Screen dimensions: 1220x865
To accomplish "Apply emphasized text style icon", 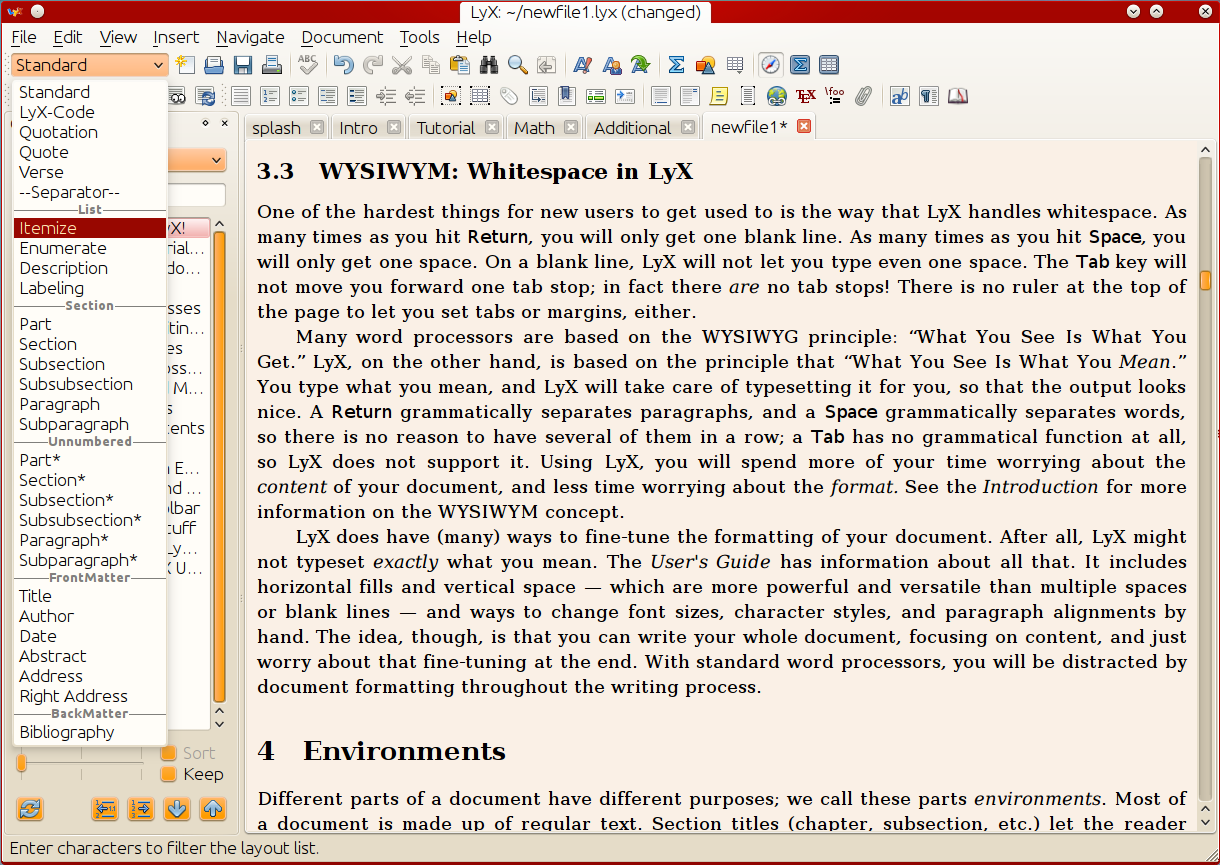I will click(583, 65).
